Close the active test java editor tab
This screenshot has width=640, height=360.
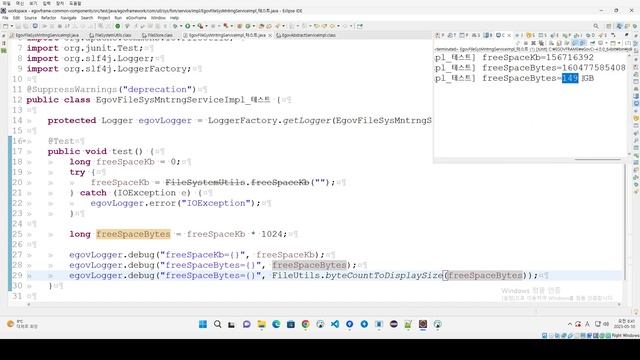click(269, 36)
